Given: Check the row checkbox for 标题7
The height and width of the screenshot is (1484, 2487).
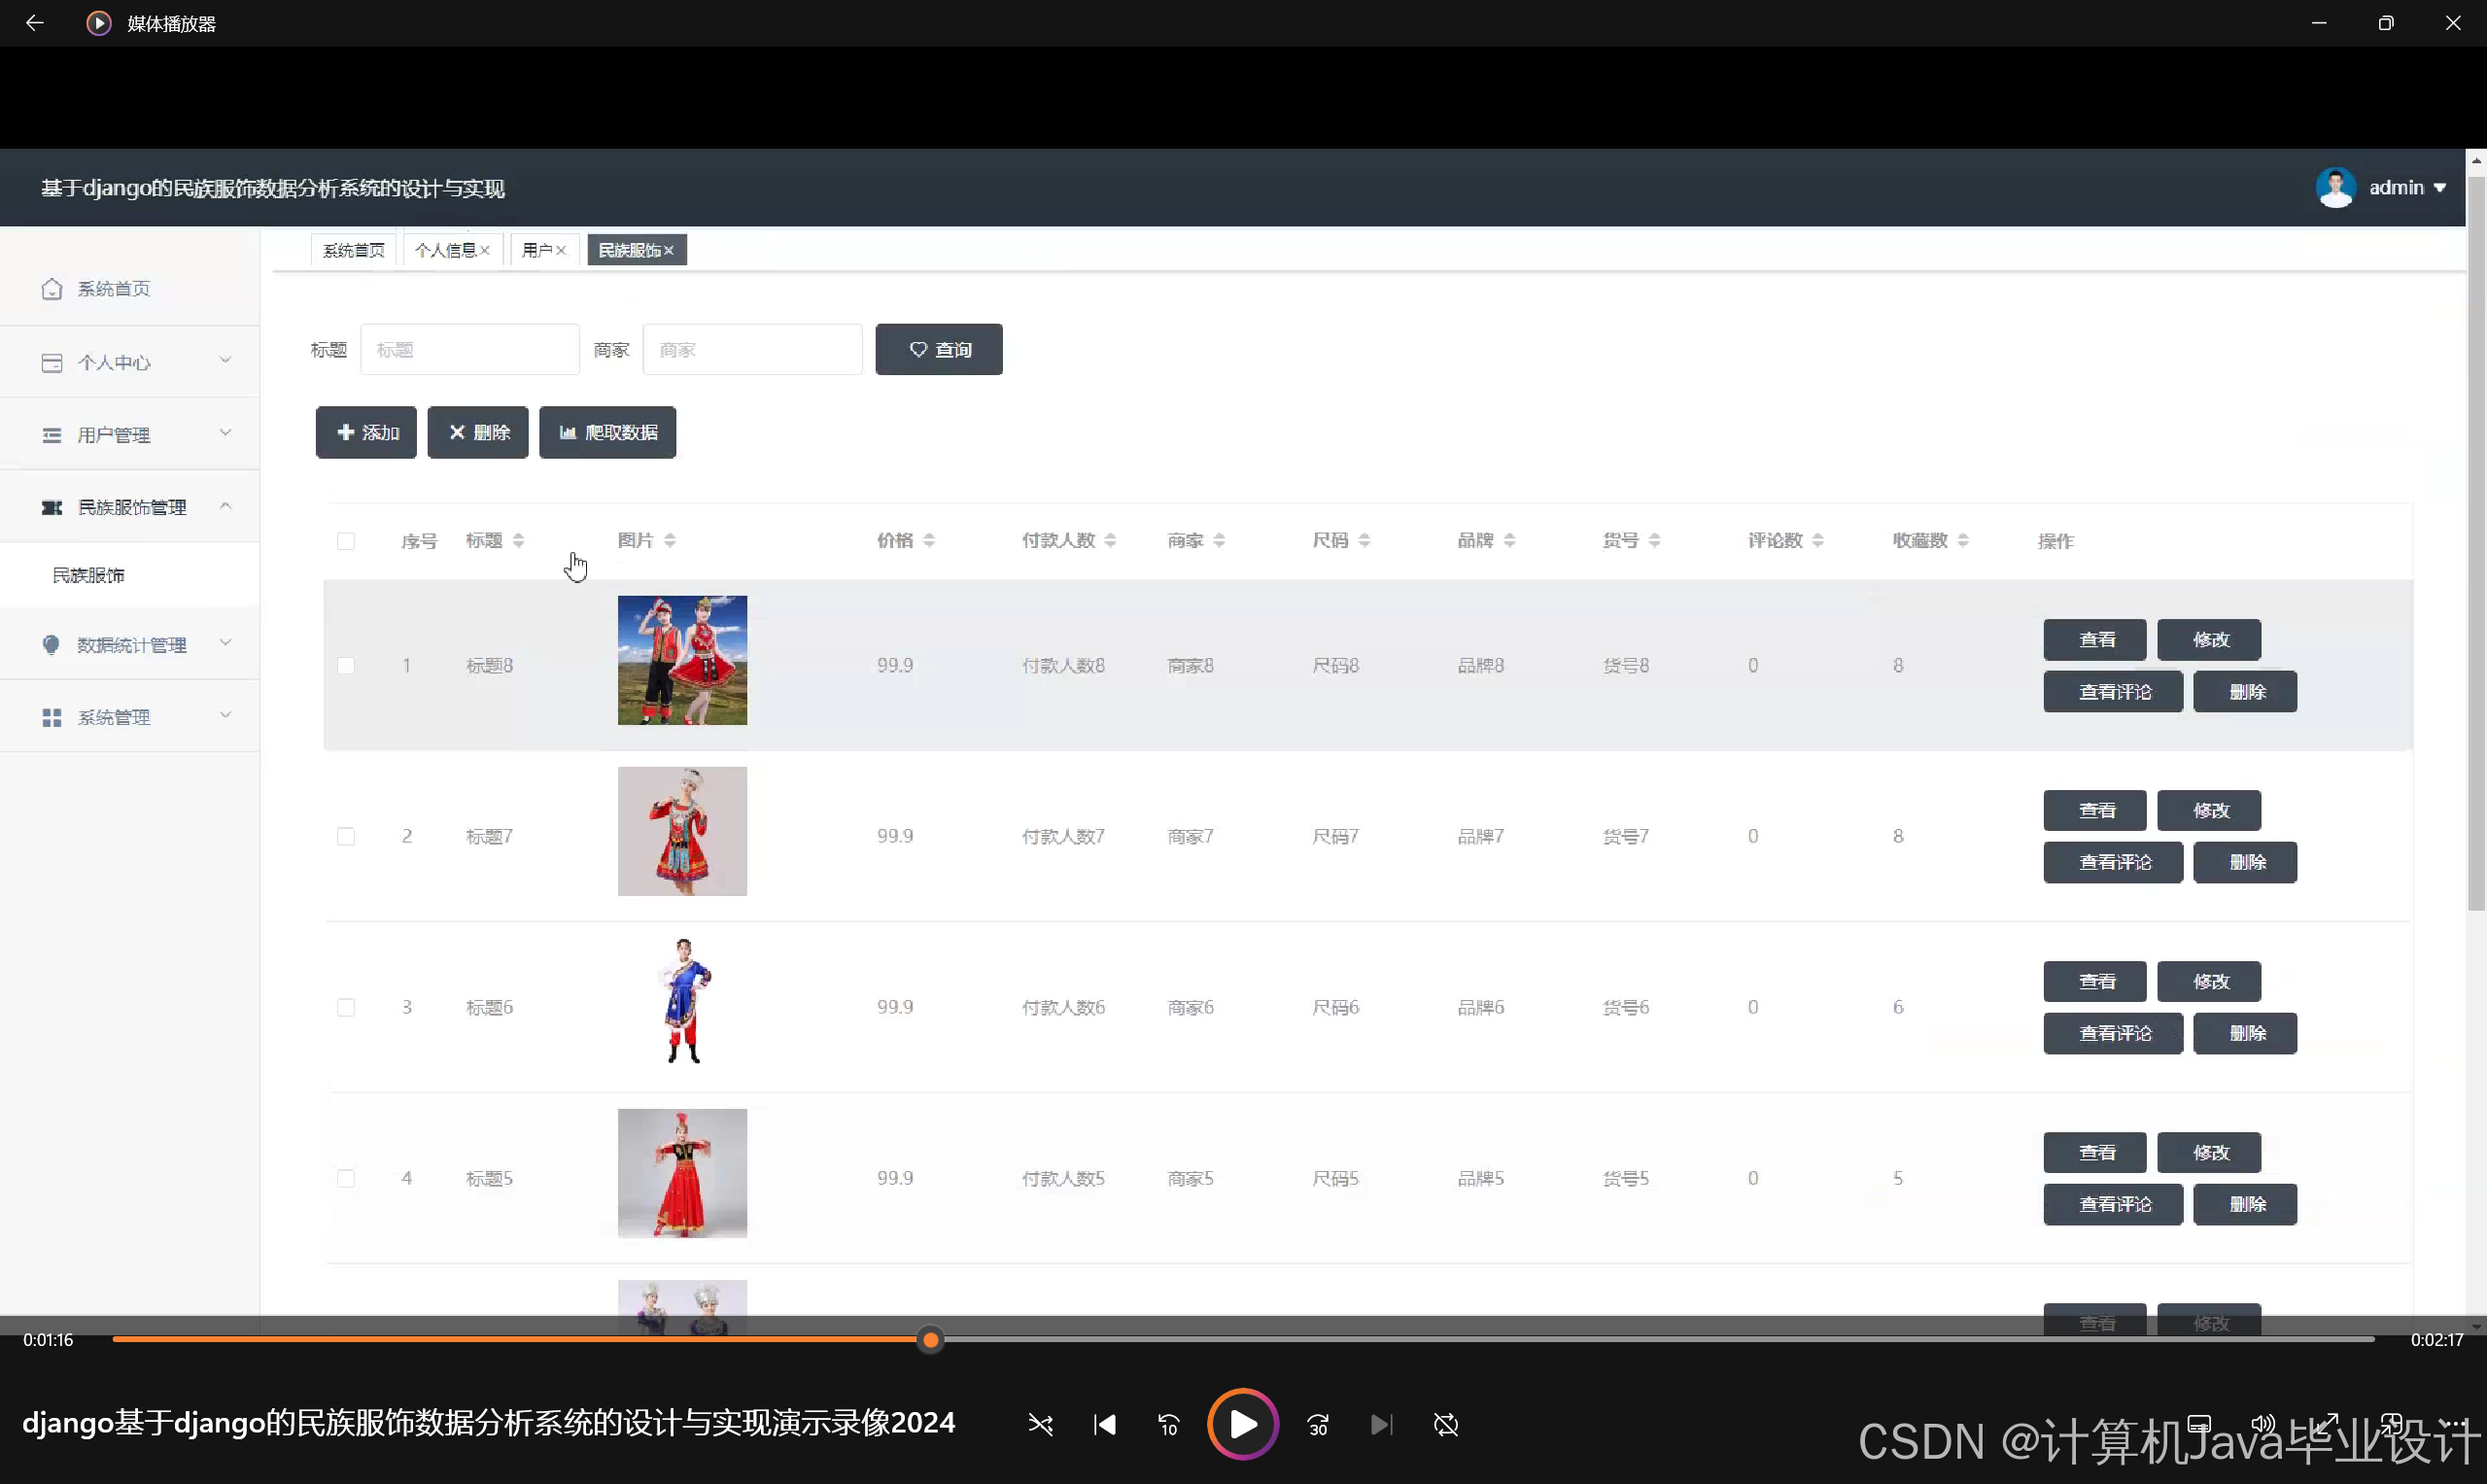Looking at the screenshot, I should pos(346,836).
